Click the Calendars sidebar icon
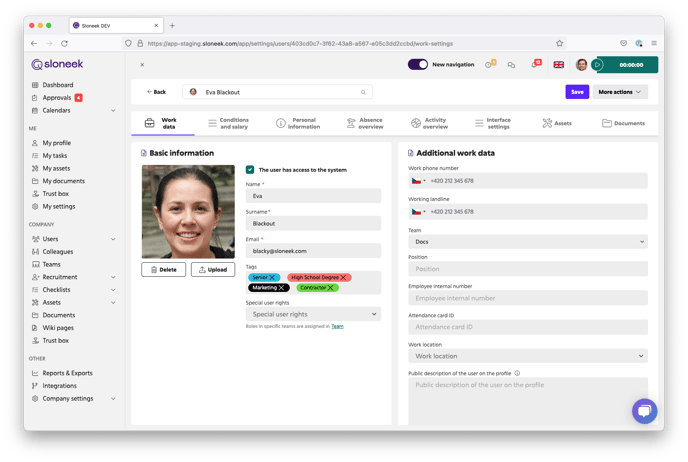Screen dimensions: 688x462 (35, 110)
